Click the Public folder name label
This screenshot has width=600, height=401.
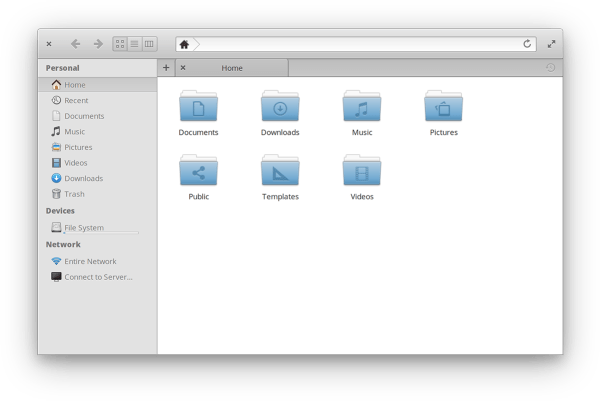click(199, 197)
